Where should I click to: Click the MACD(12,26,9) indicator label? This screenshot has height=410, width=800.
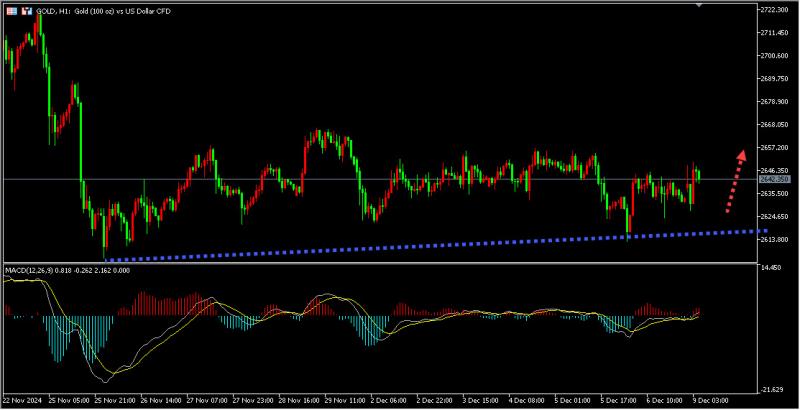pyautogui.click(x=39, y=270)
